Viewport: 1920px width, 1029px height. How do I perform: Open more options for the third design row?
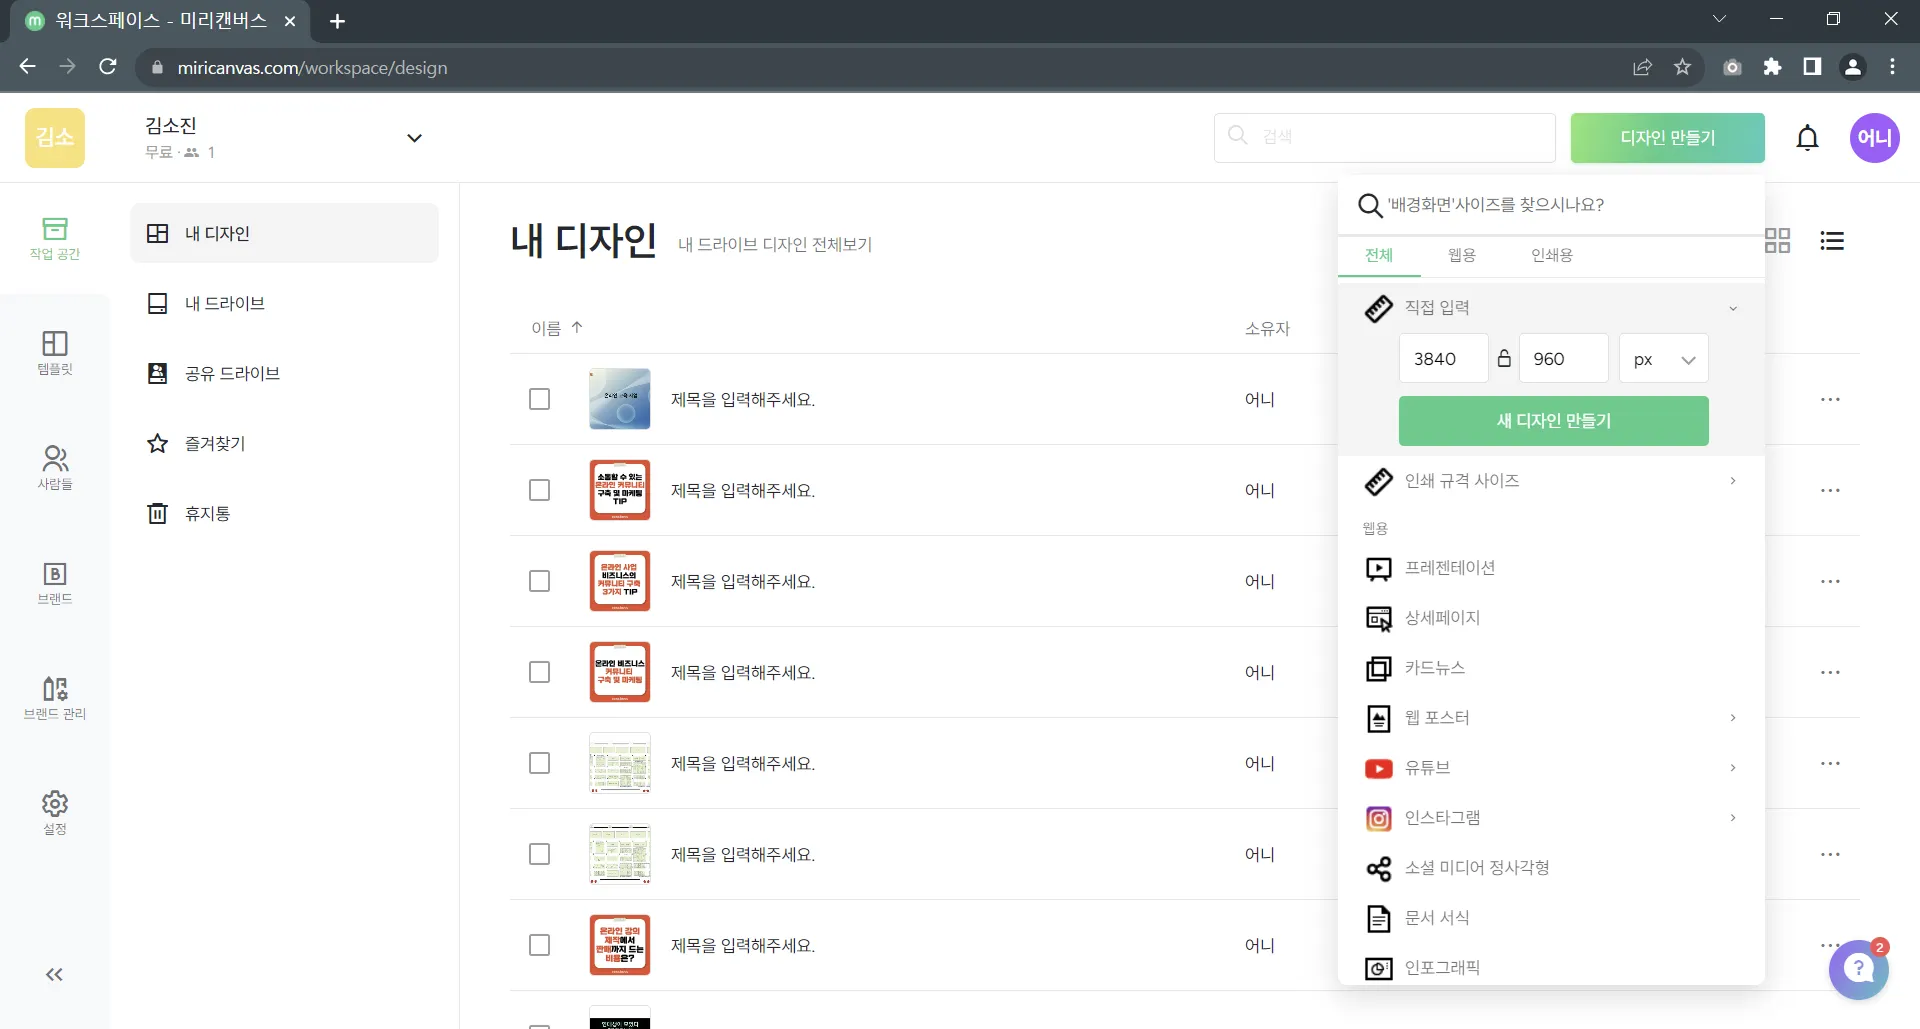point(1831,582)
